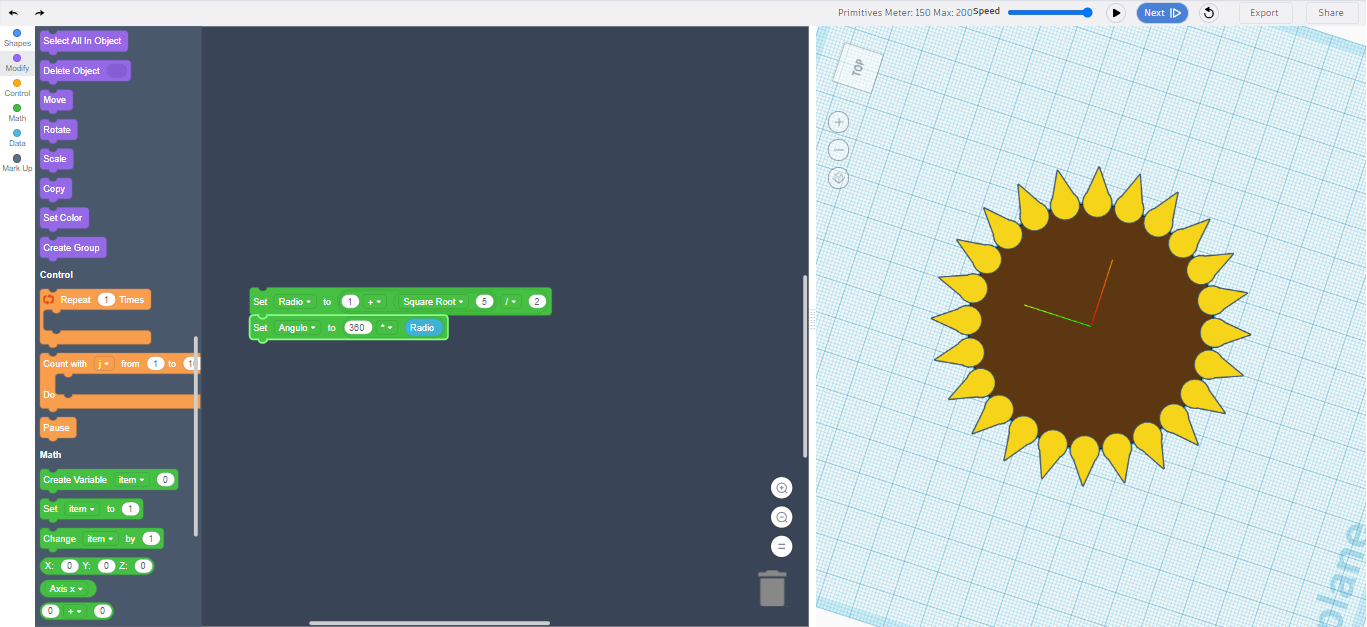
Task: Open the Angulo variable dropdown
Action: coord(298,328)
